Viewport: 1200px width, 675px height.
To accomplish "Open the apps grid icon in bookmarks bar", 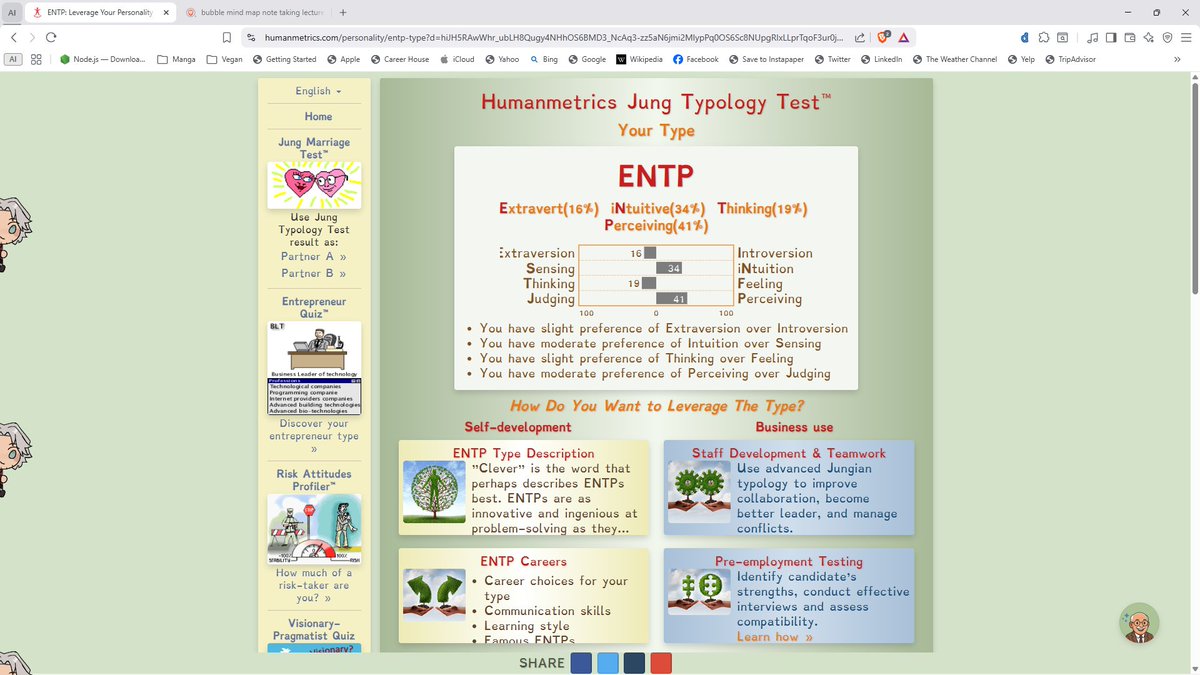I will point(36,59).
